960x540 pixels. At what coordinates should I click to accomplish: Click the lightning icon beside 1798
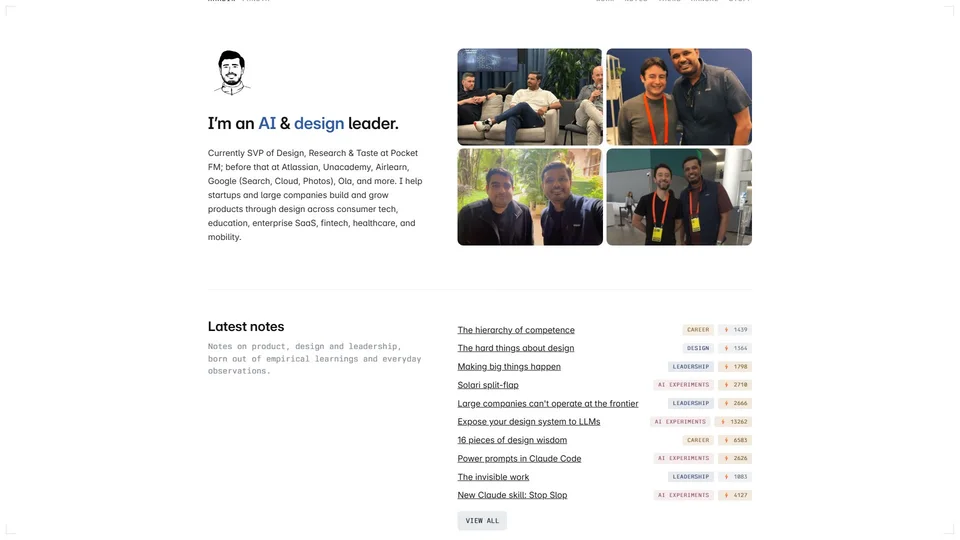click(726, 366)
